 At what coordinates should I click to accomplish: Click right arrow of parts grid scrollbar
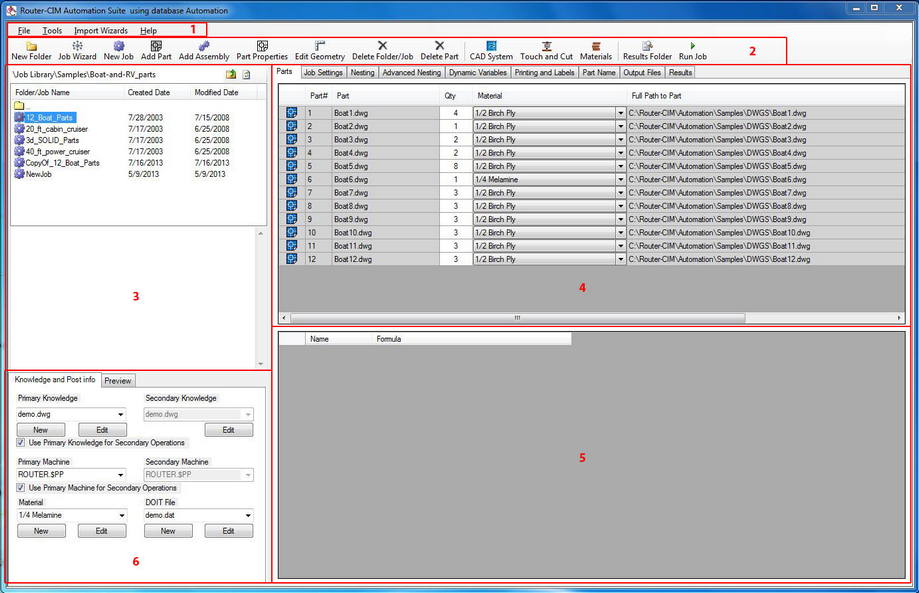coord(899,318)
